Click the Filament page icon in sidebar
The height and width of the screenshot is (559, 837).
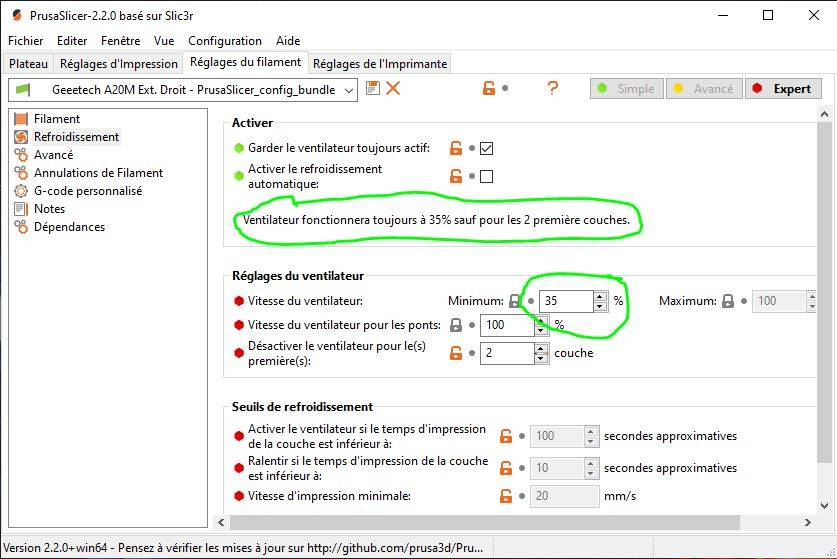click(21, 119)
